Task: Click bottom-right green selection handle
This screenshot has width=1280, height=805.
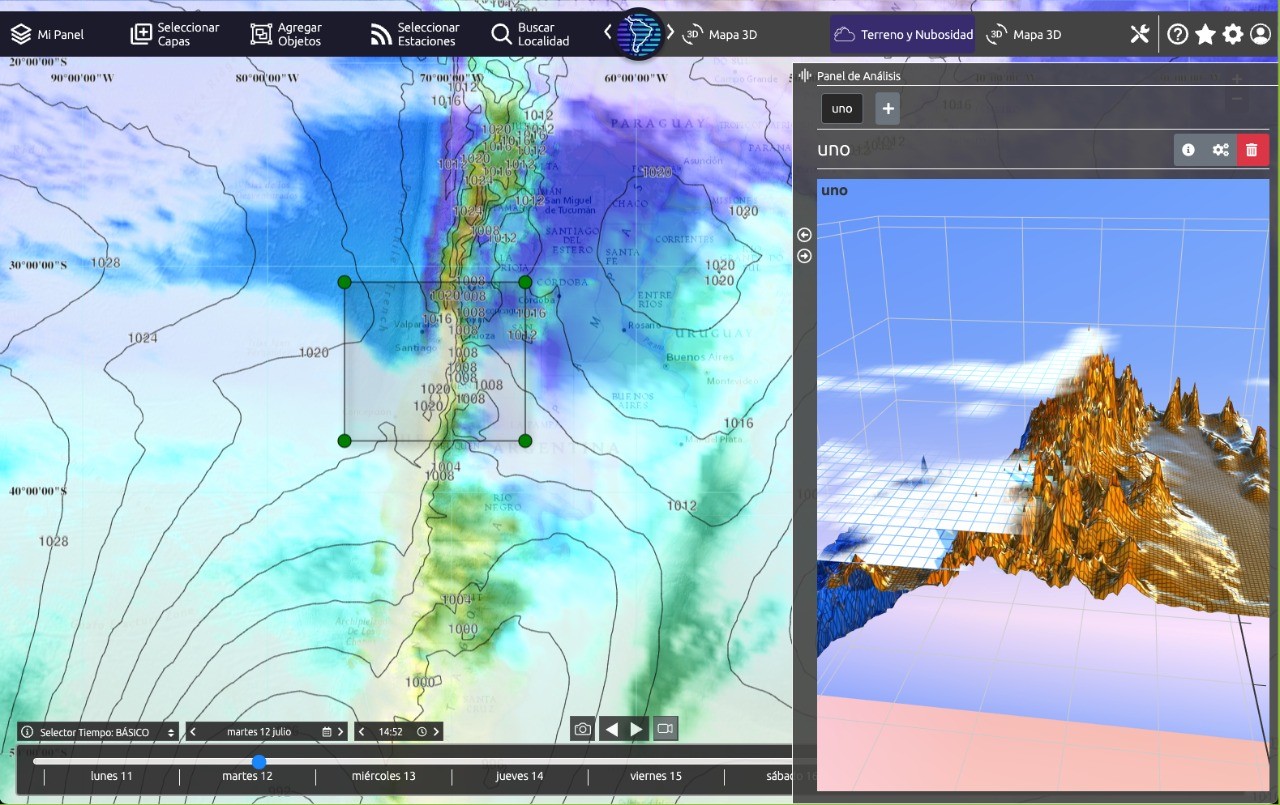Action: pyautogui.click(x=525, y=440)
